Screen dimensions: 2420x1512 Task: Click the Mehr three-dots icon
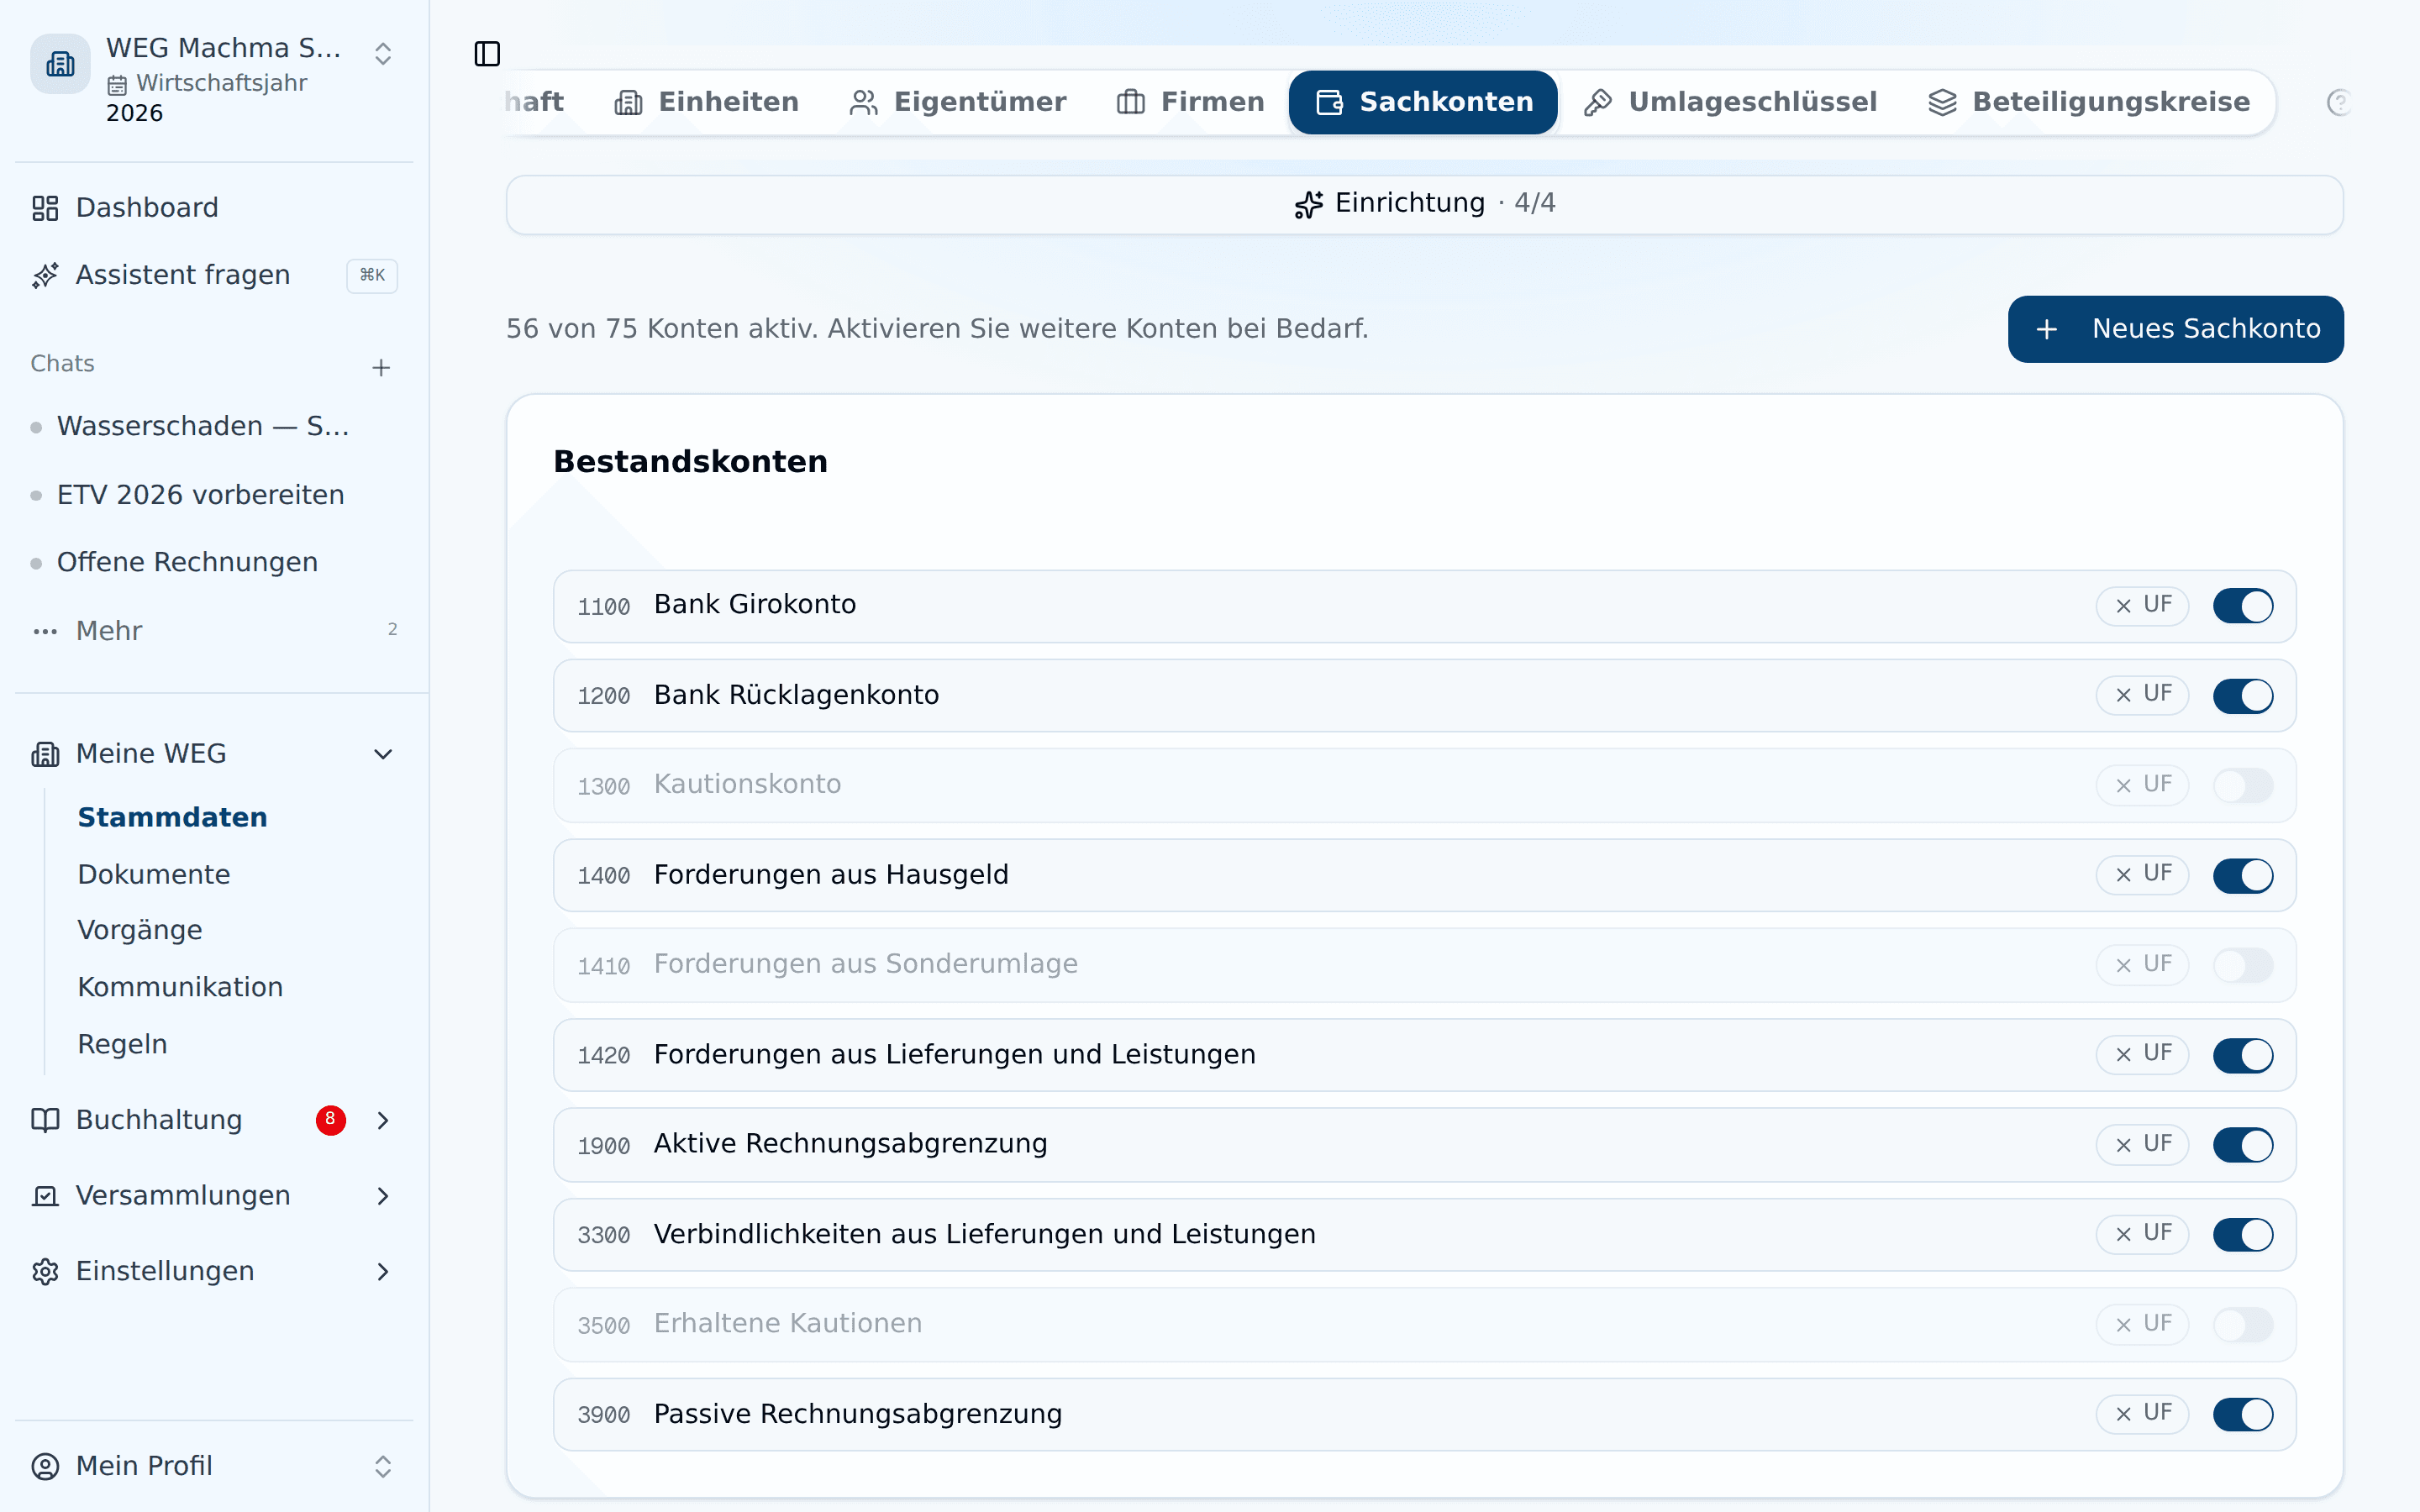pyautogui.click(x=45, y=631)
